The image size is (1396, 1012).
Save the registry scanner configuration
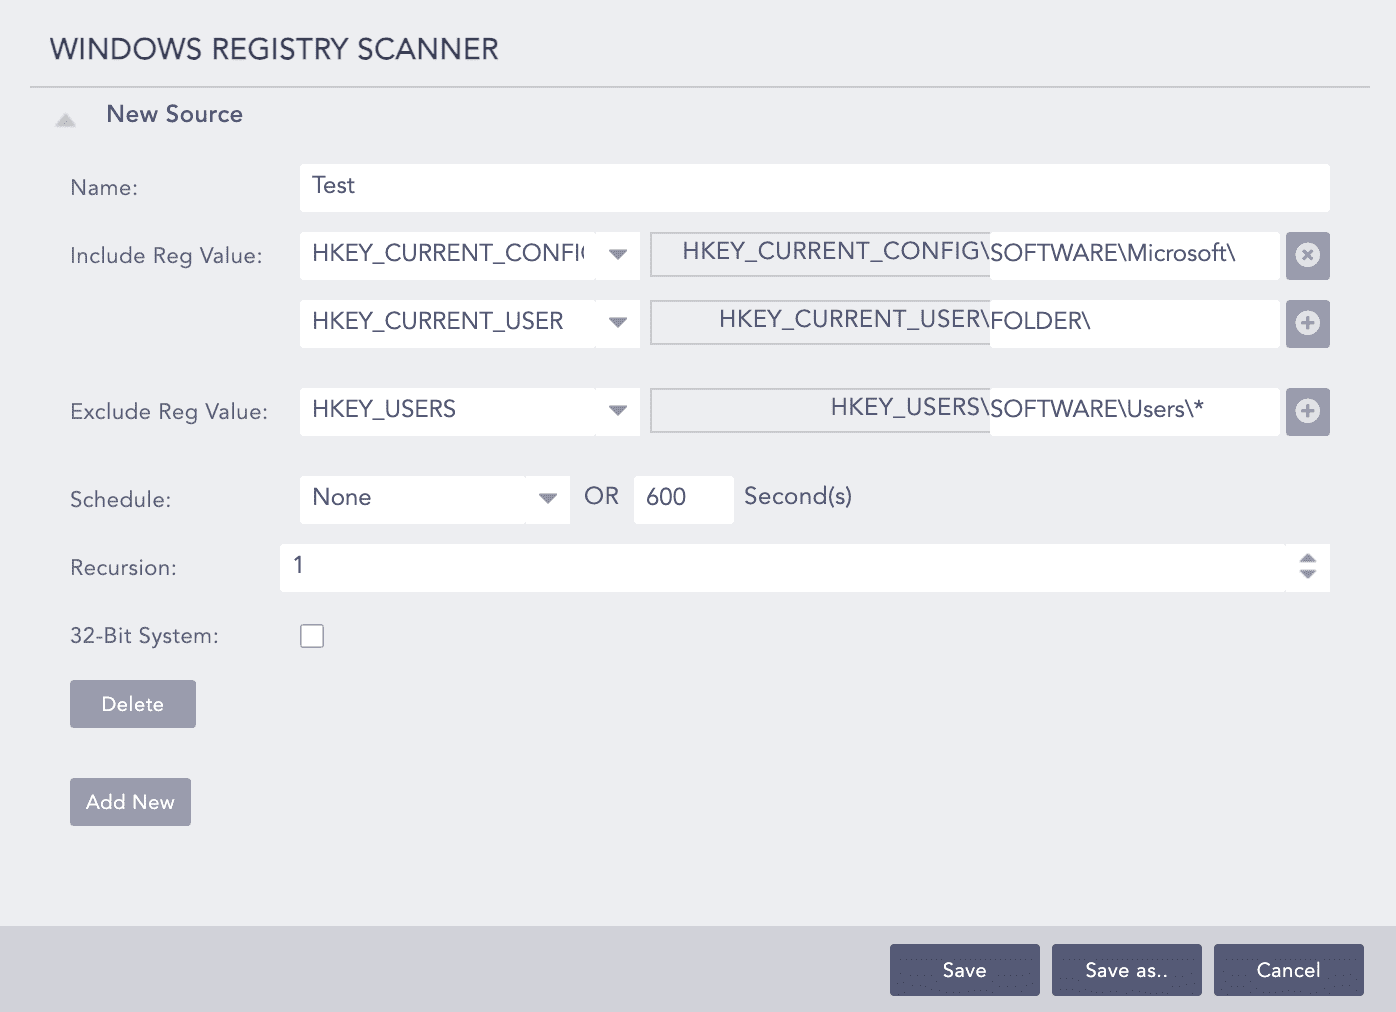[964, 970]
